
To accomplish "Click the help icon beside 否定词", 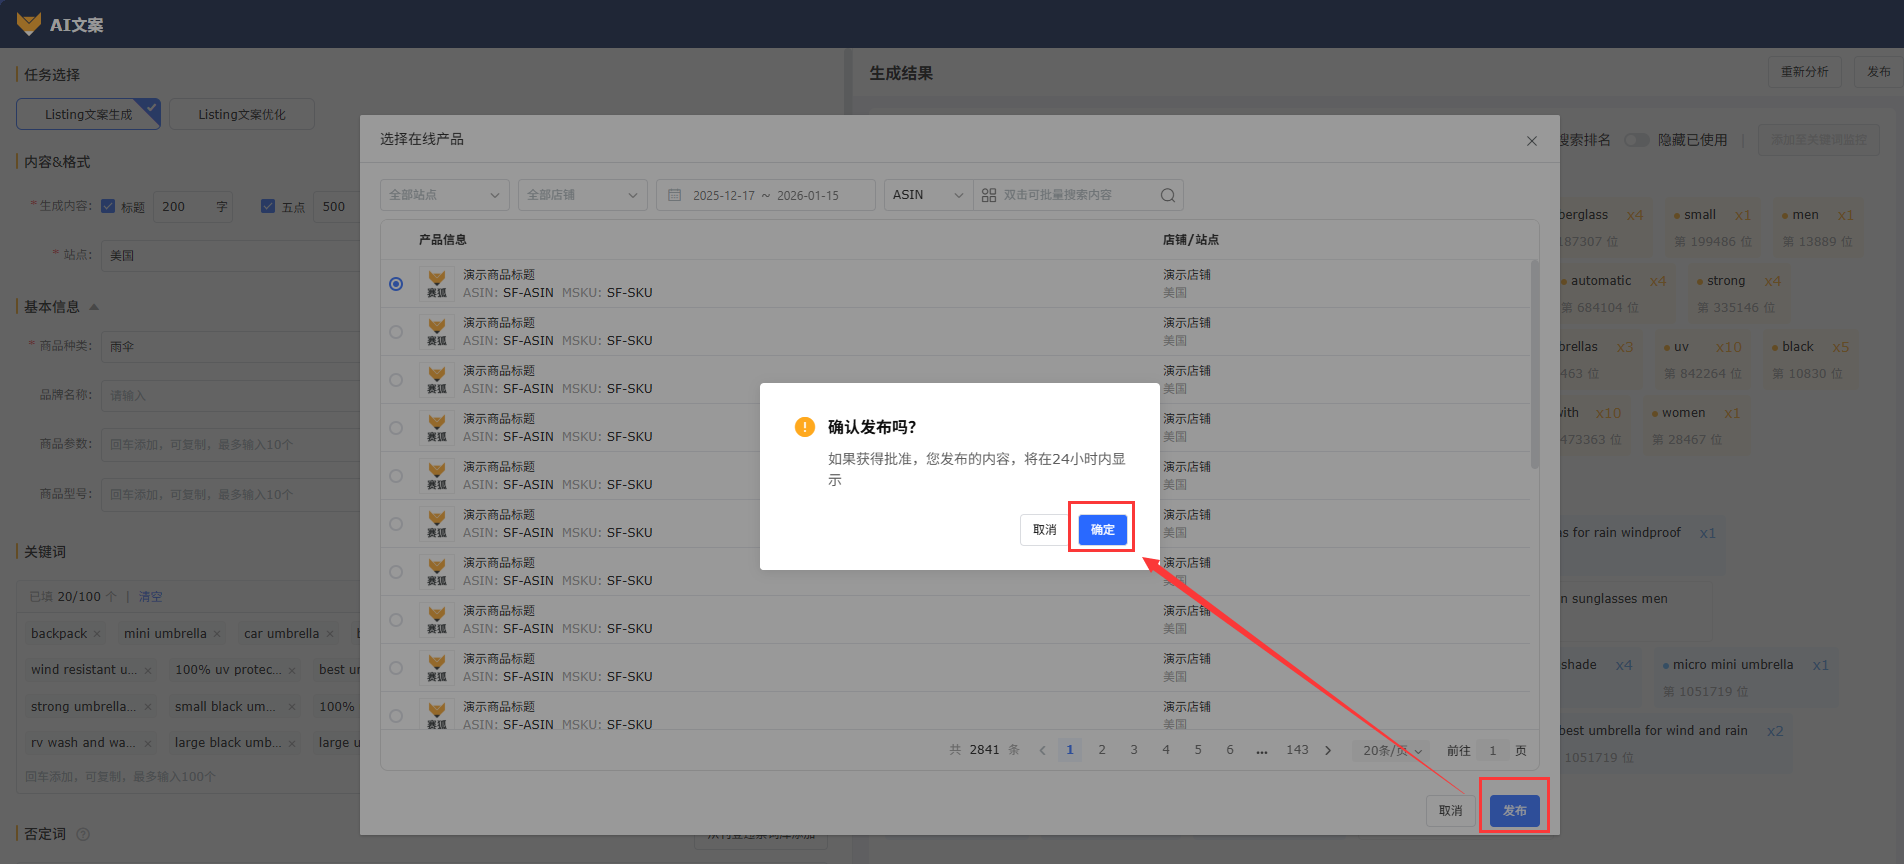I will coord(83,834).
